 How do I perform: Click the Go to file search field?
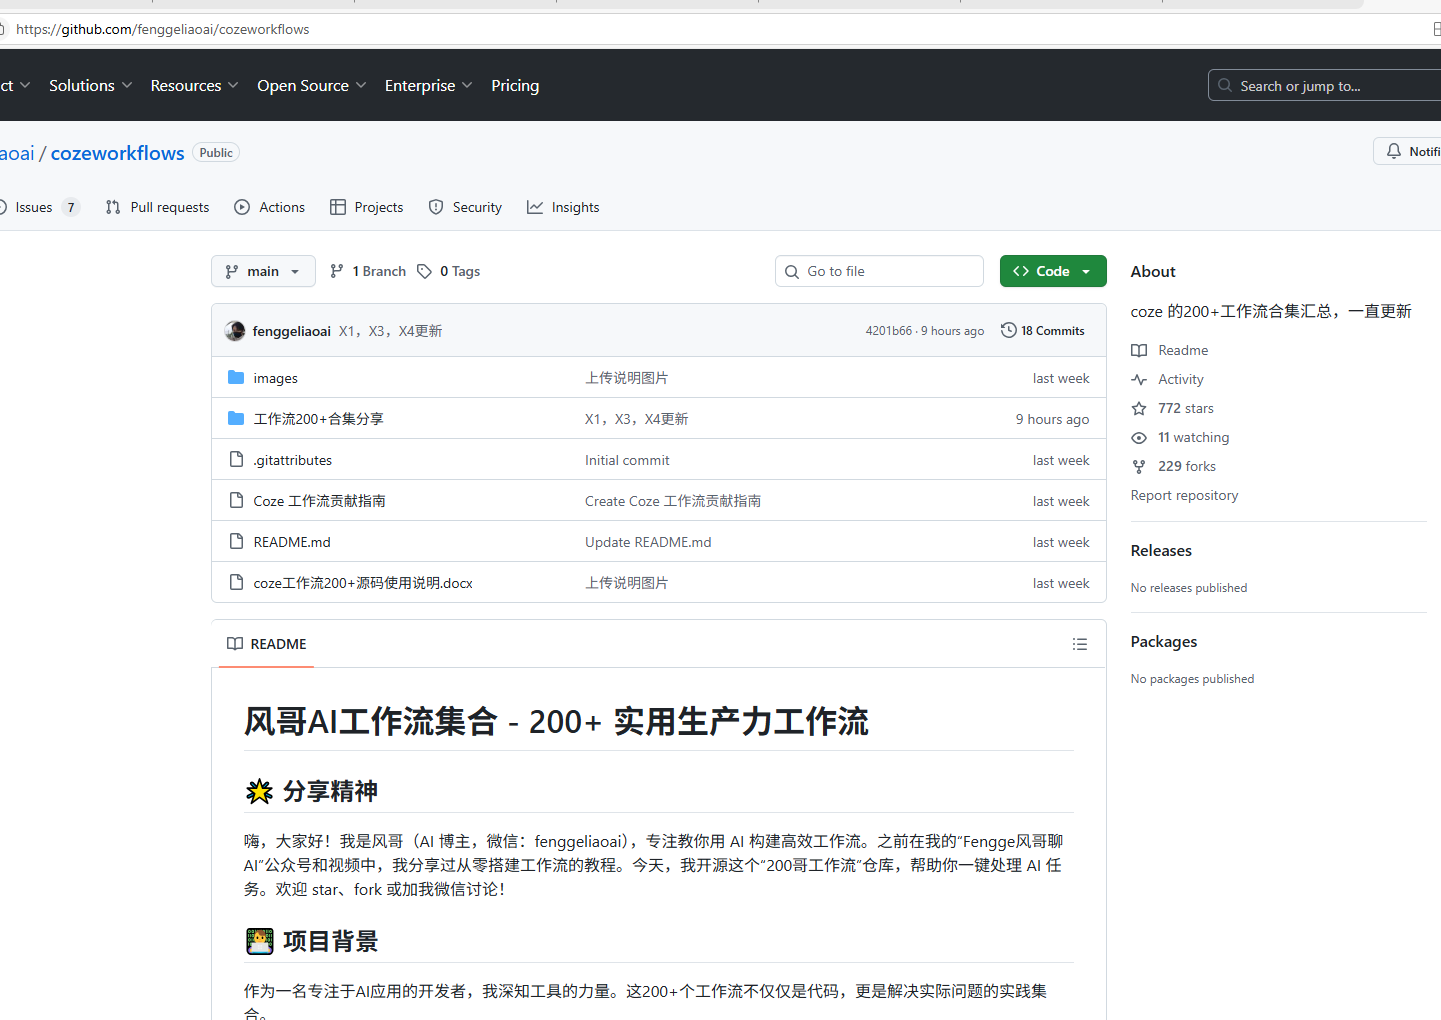tap(879, 271)
